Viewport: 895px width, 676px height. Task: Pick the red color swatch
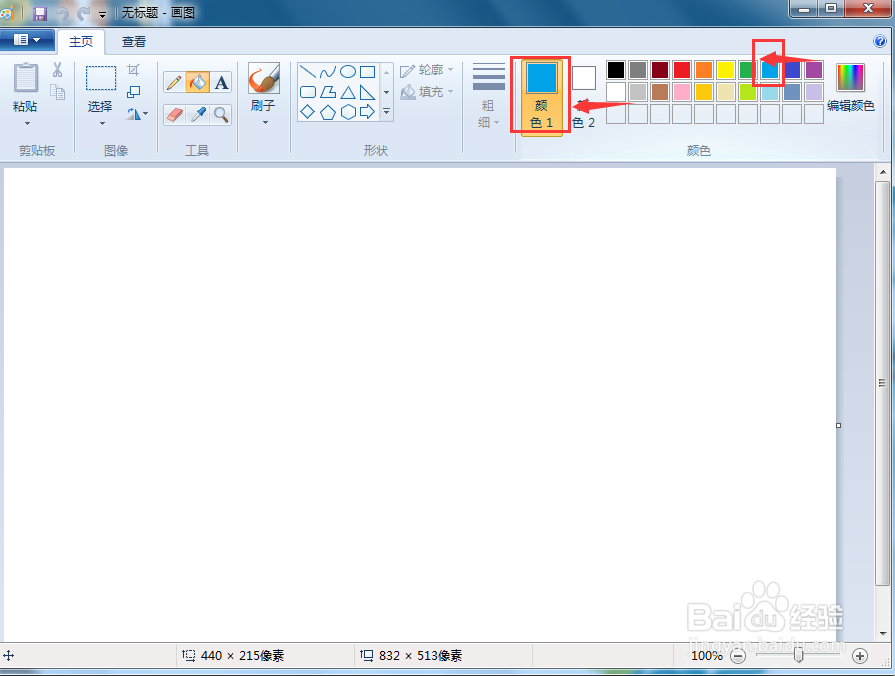(682, 70)
